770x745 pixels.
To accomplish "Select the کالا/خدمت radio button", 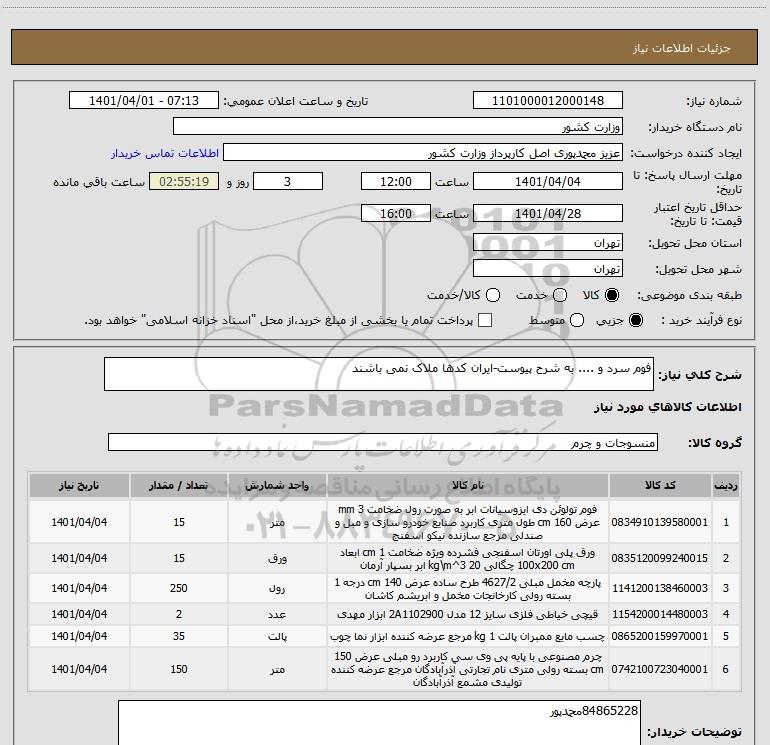I will tap(493, 295).
